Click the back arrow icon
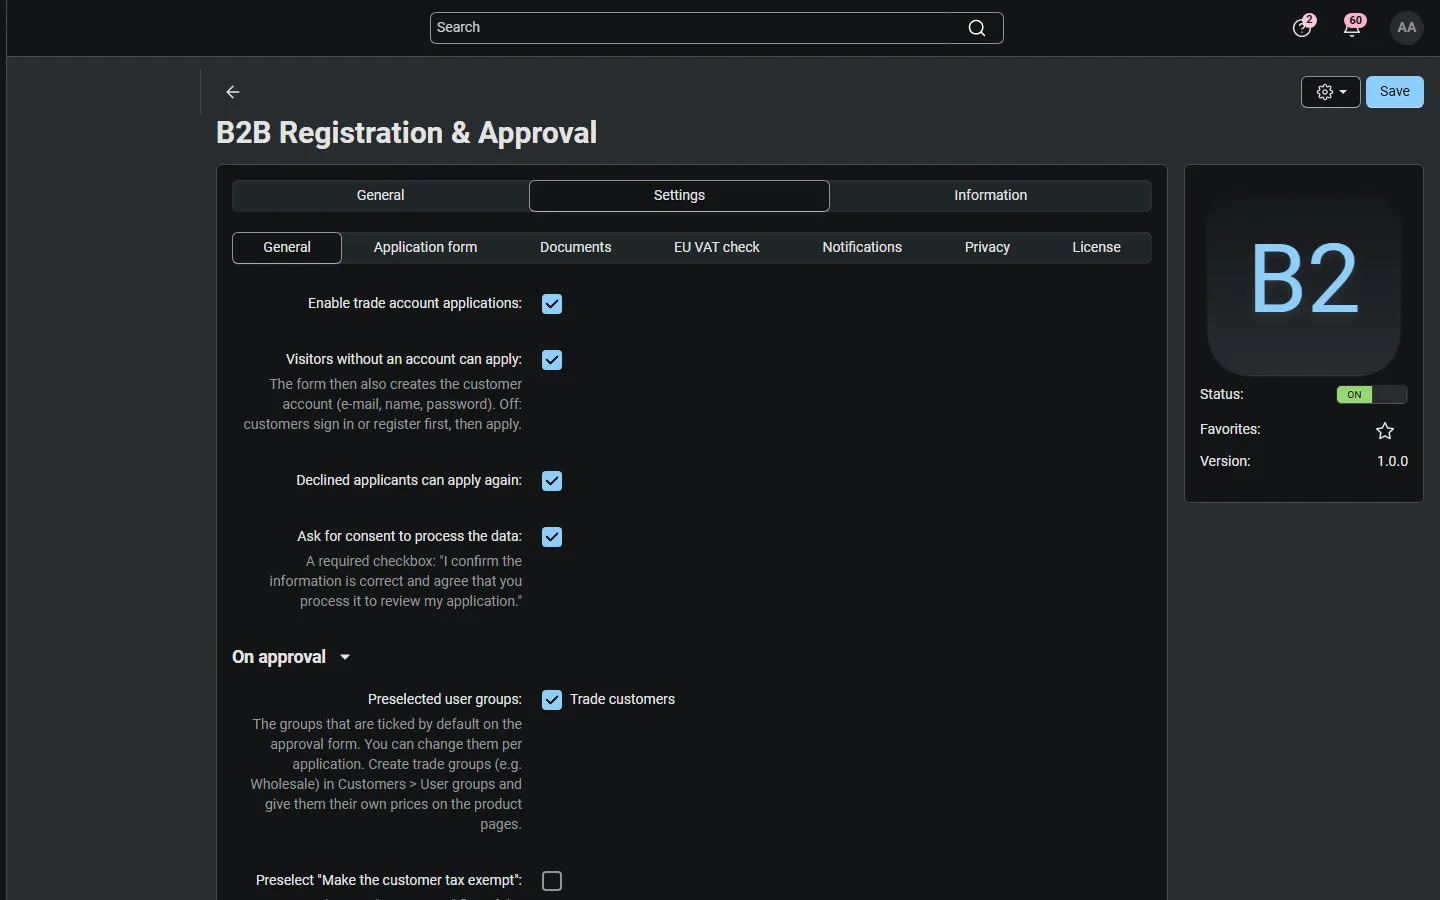This screenshot has height=900, width=1440. pyautogui.click(x=233, y=92)
